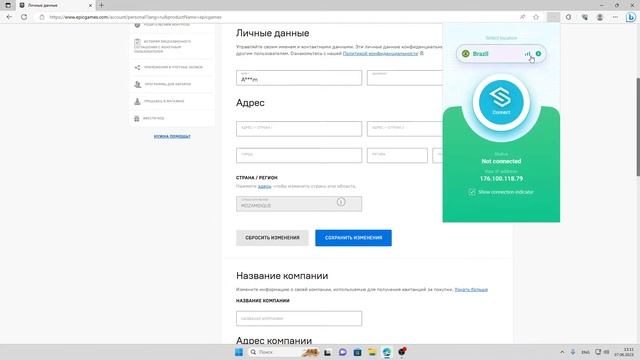The height and width of the screenshot is (360, 640).
Task: Select the Личные данные browser tab
Action: 56,5
